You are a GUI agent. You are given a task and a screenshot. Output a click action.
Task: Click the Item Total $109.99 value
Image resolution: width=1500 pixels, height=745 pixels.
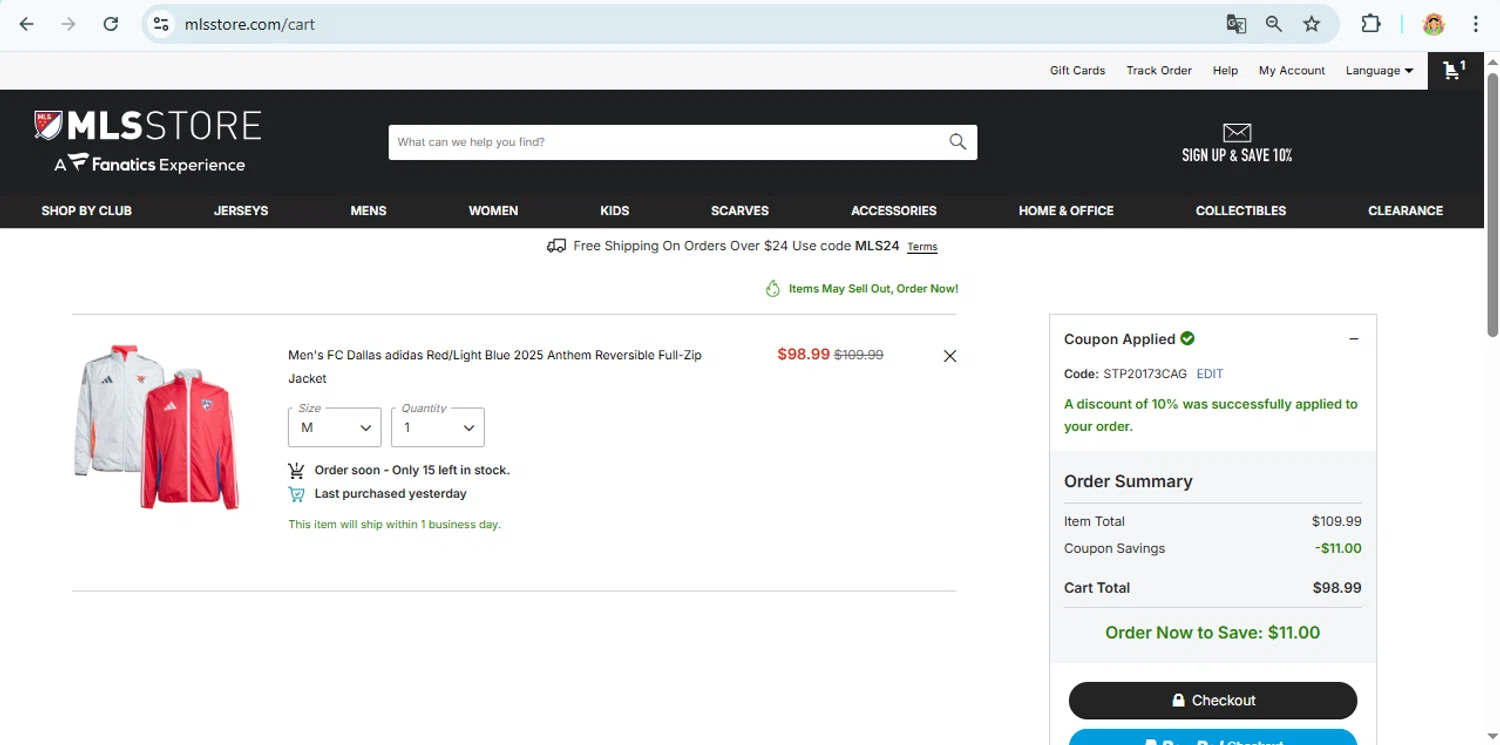tap(1337, 521)
